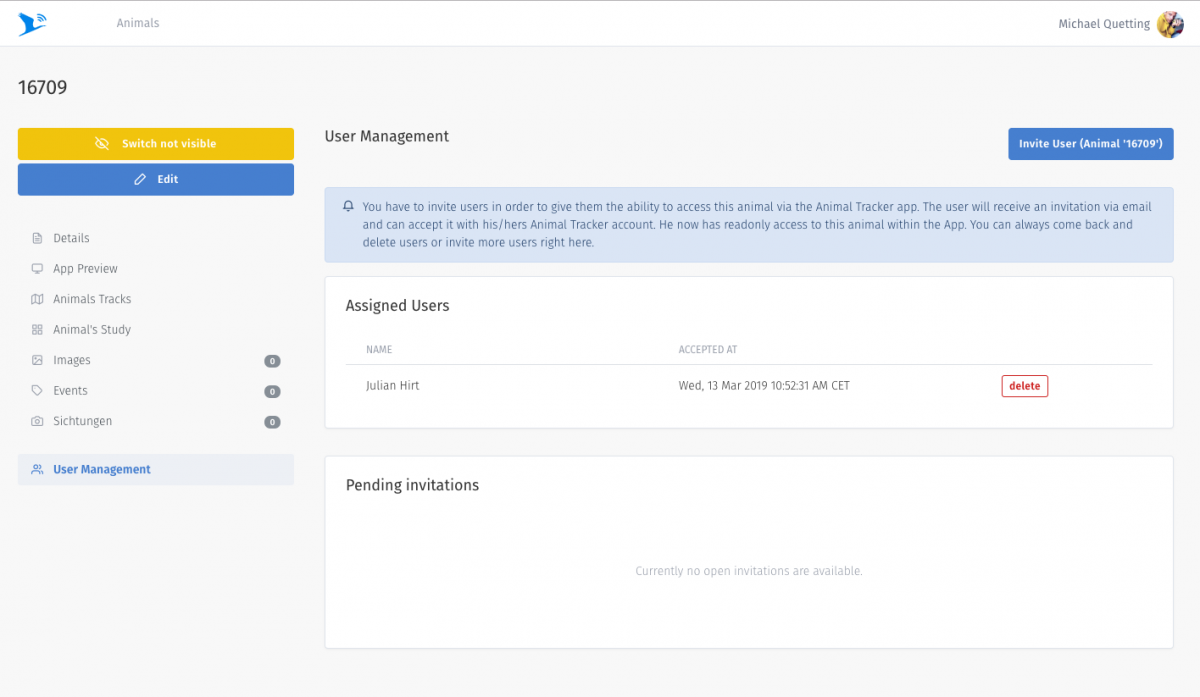Image resolution: width=1200 pixels, height=697 pixels.
Task: Click the Pending invitations heading
Action: (x=412, y=485)
